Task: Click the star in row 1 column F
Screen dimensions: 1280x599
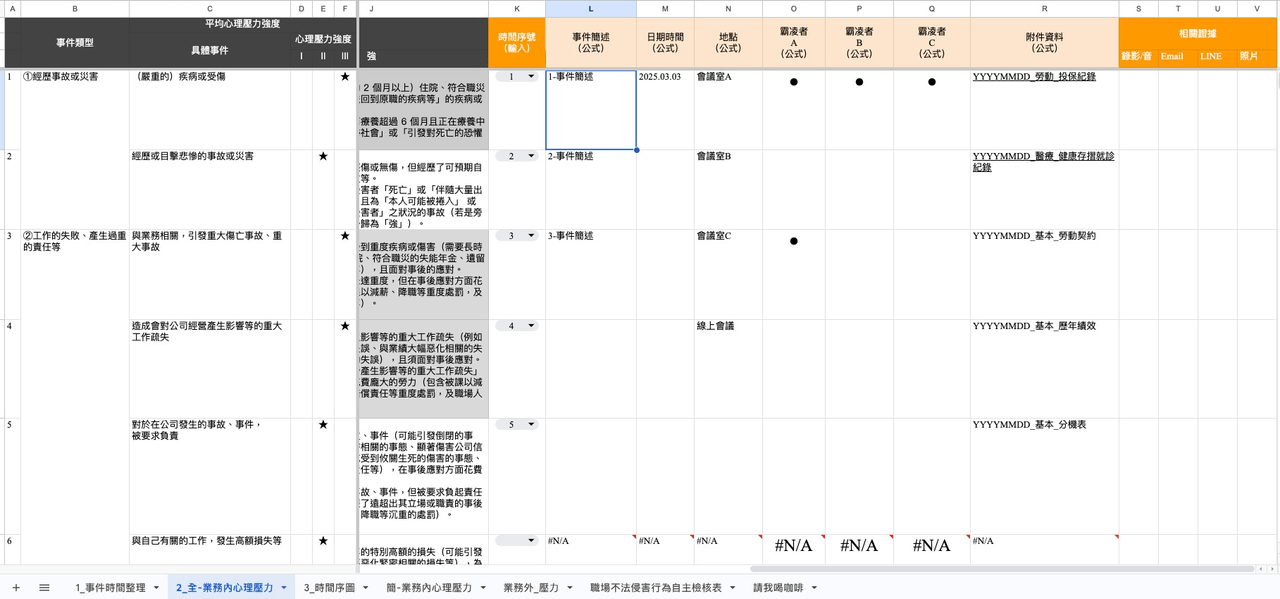Action: [x=345, y=76]
